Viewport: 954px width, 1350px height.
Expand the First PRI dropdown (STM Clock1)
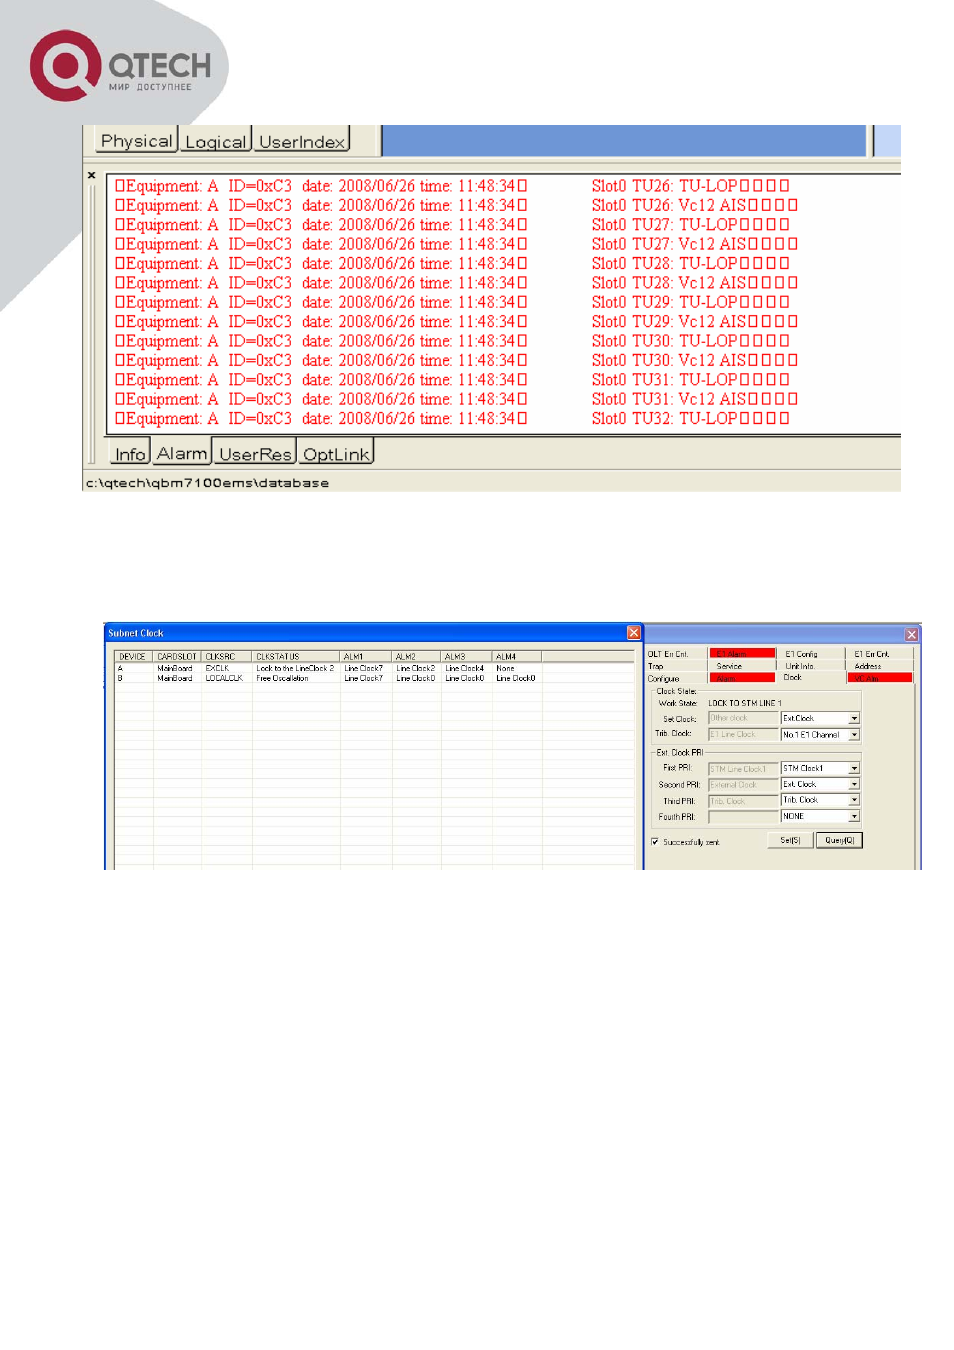click(x=854, y=768)
